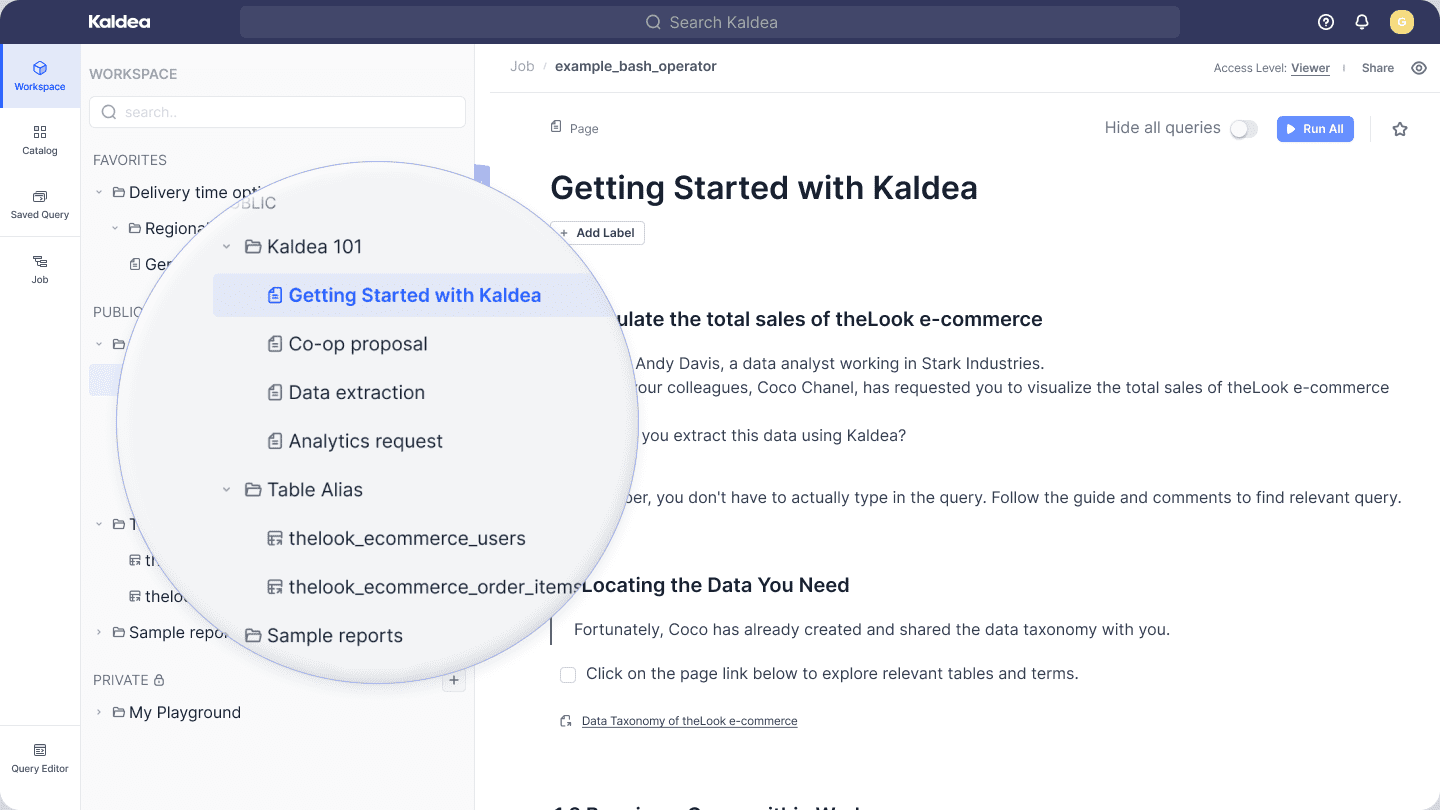Open the Co-op proposal page
Viewport: 1440px width, 810px height.
tap(347, 344)
